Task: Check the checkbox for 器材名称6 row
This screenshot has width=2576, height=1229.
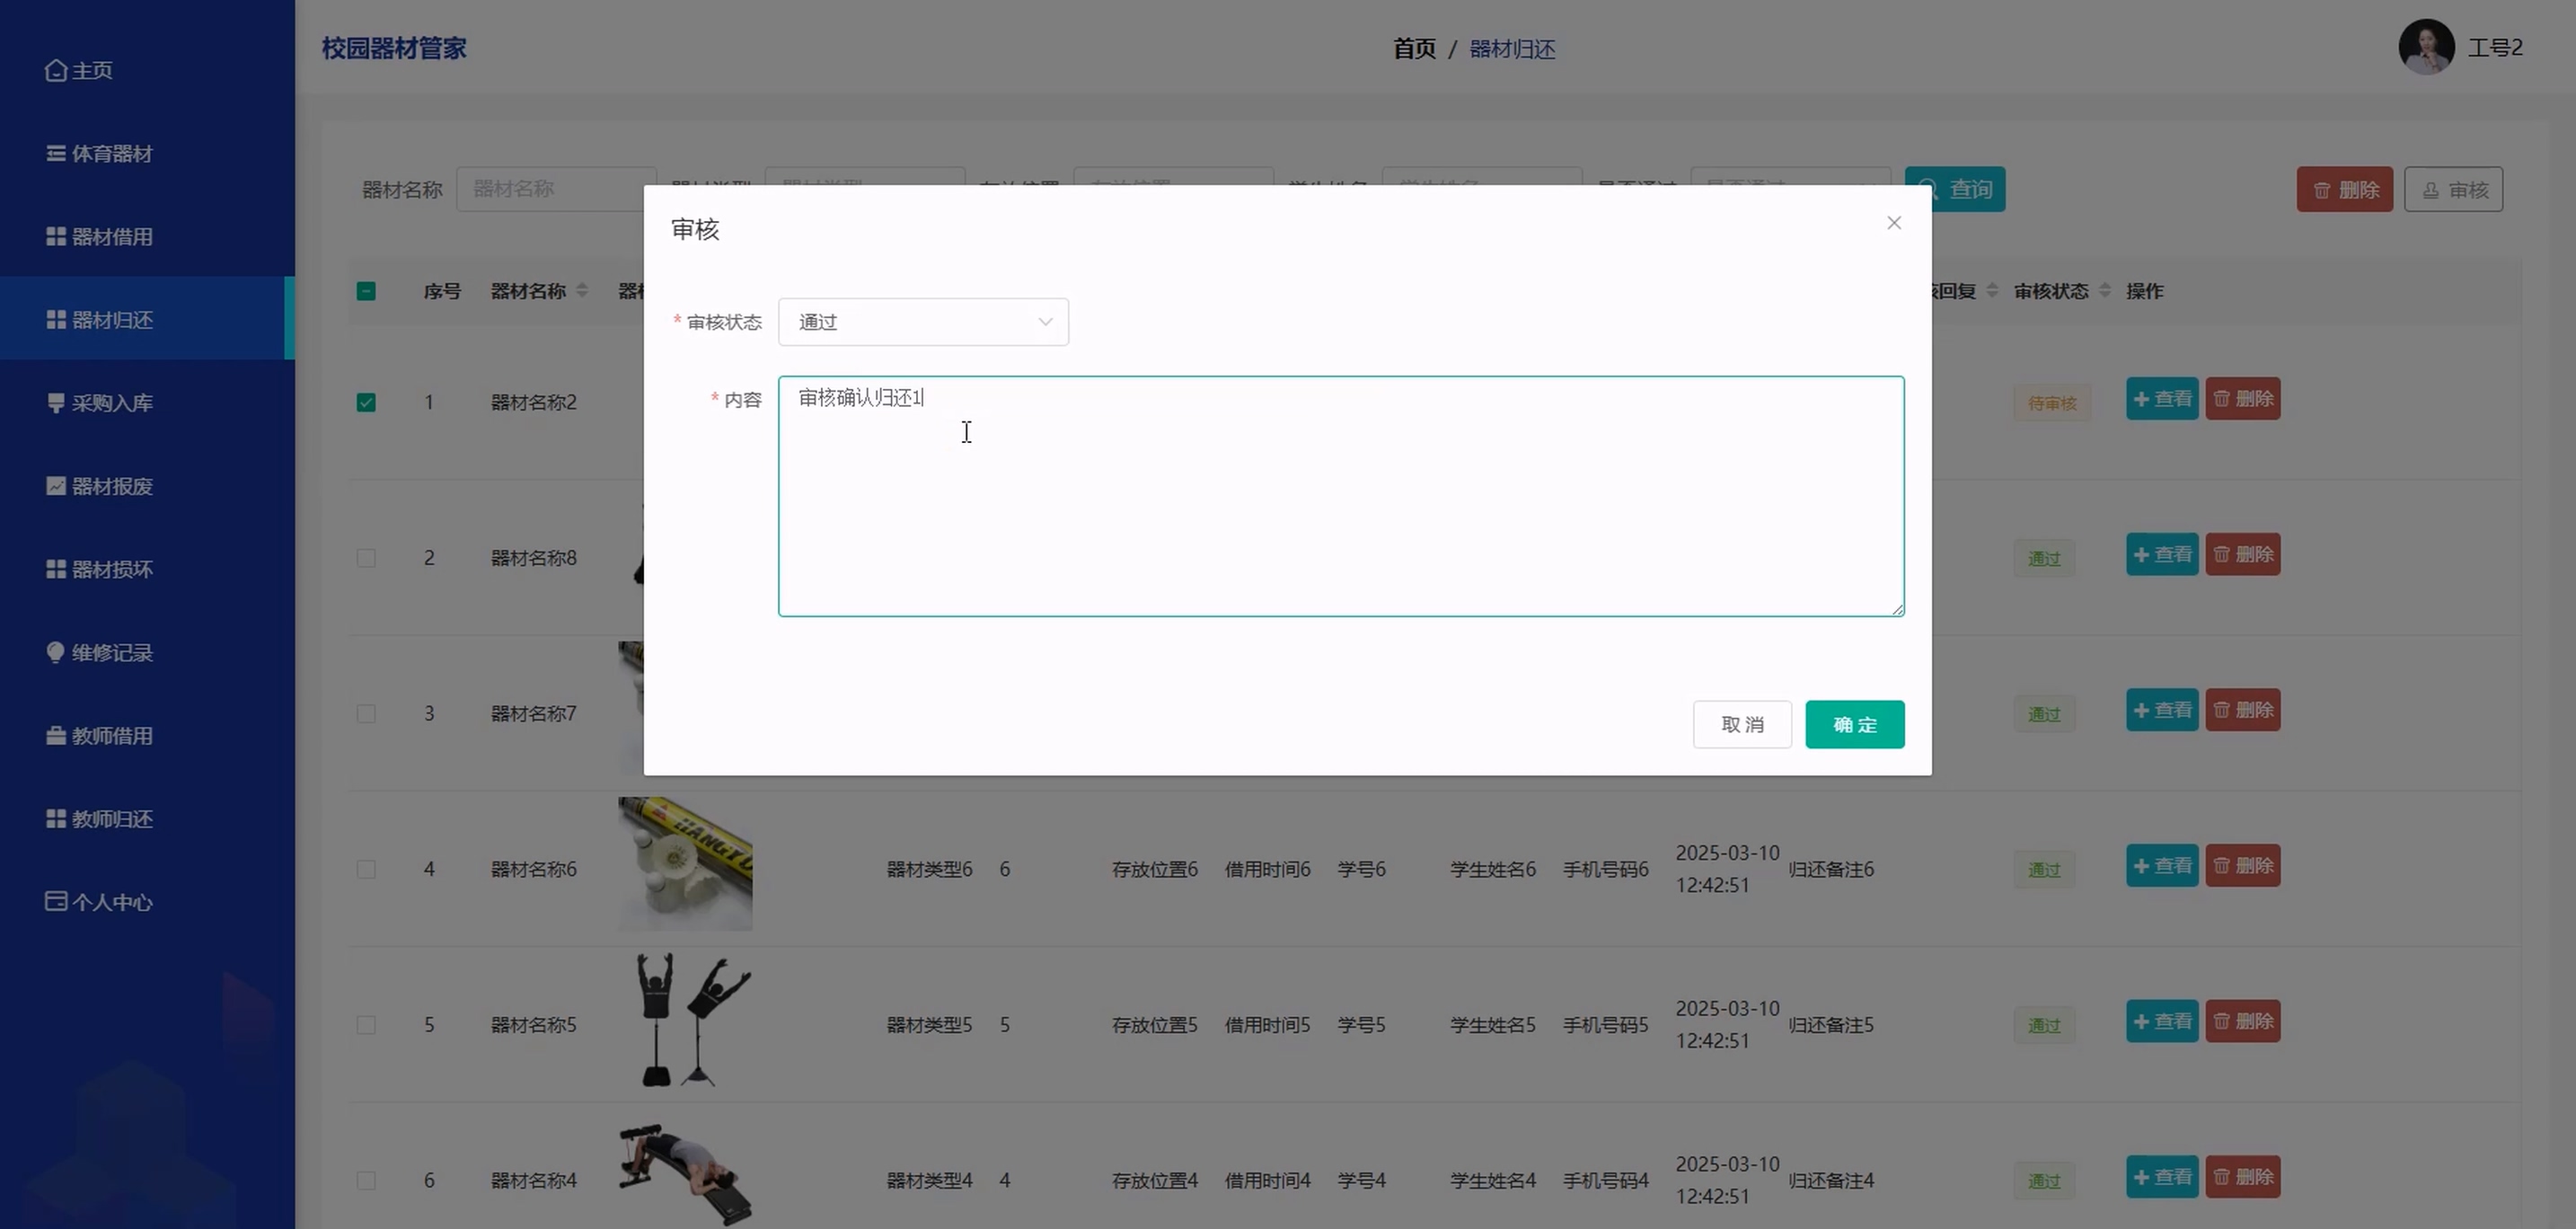Action: pos(366,869)
